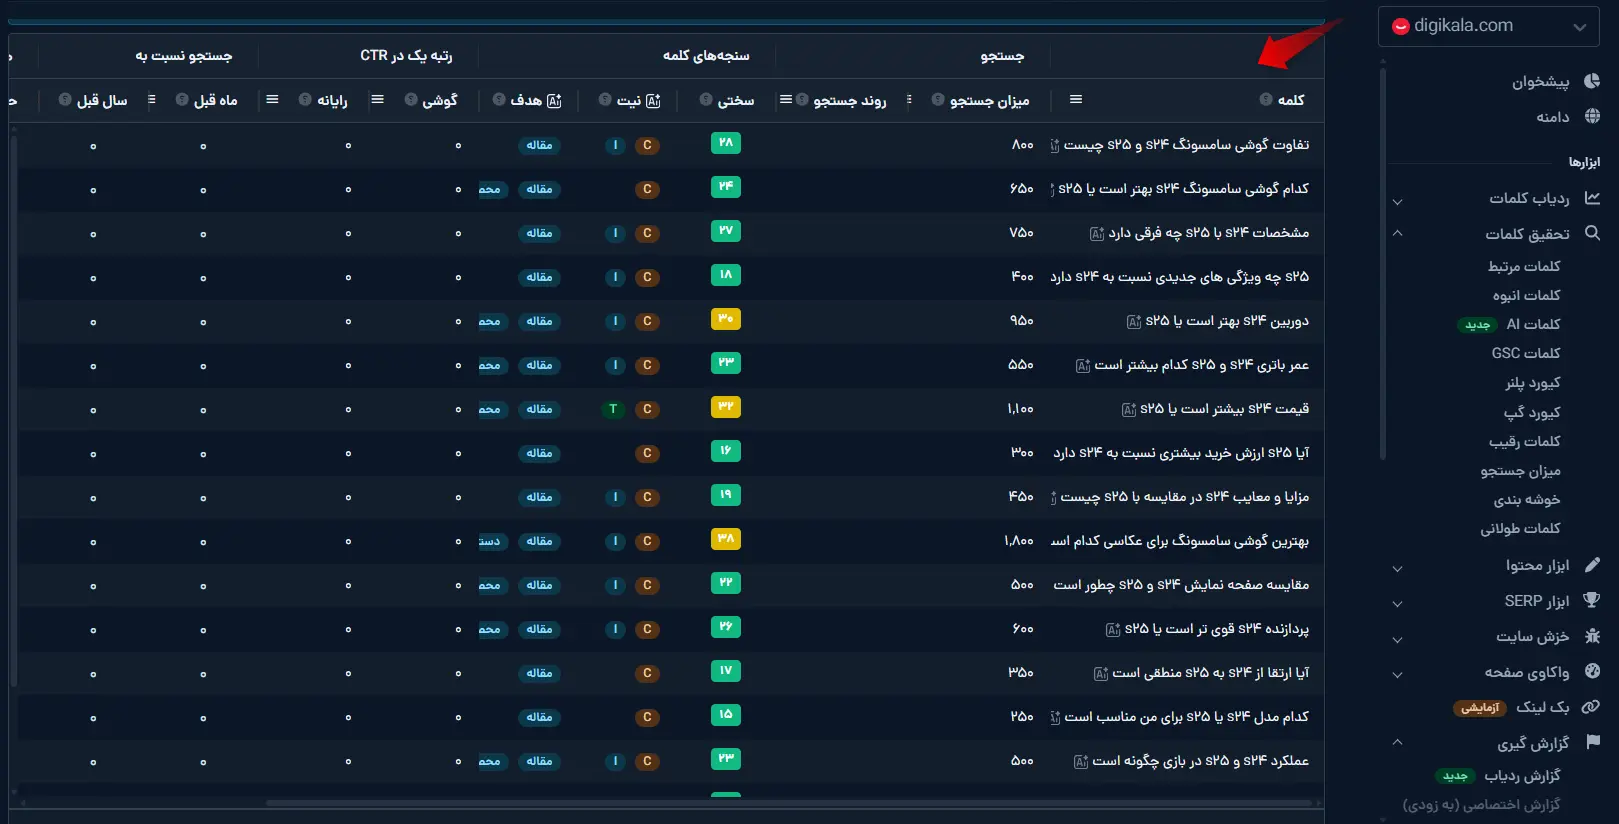
Task: Click the pencil icon for ابزار محتوا
Action: (1592, 565)
